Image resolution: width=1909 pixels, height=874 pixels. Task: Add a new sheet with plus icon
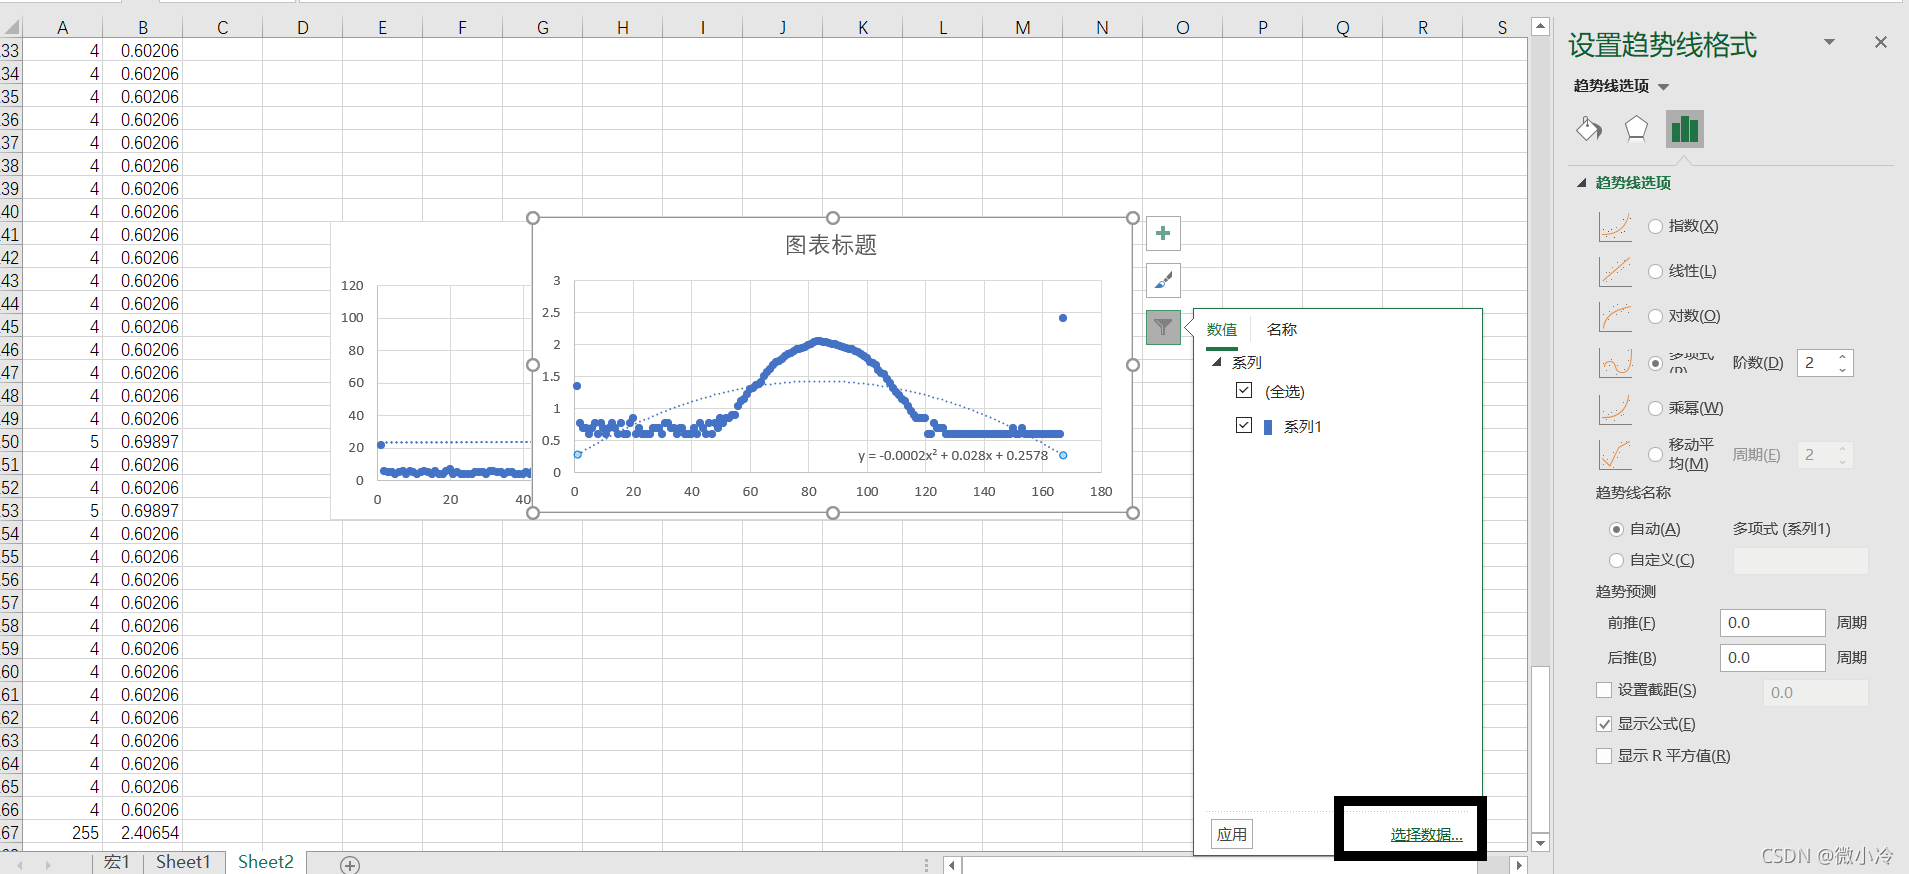[350, 865]
